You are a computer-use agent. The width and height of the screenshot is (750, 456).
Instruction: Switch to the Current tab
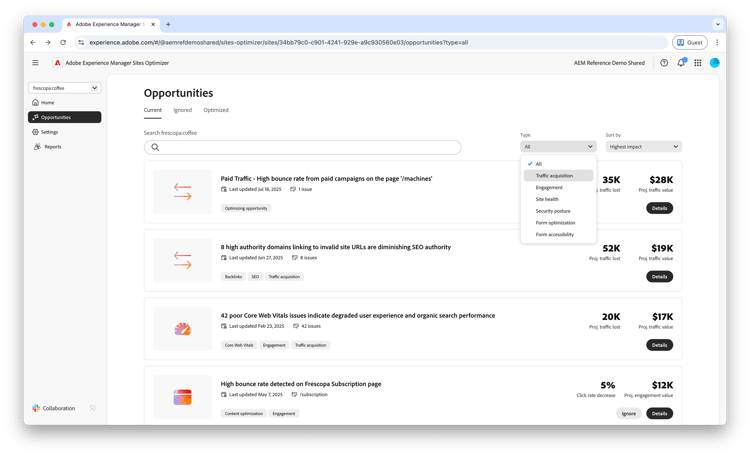pyautogui.click(x=153, y=110)
